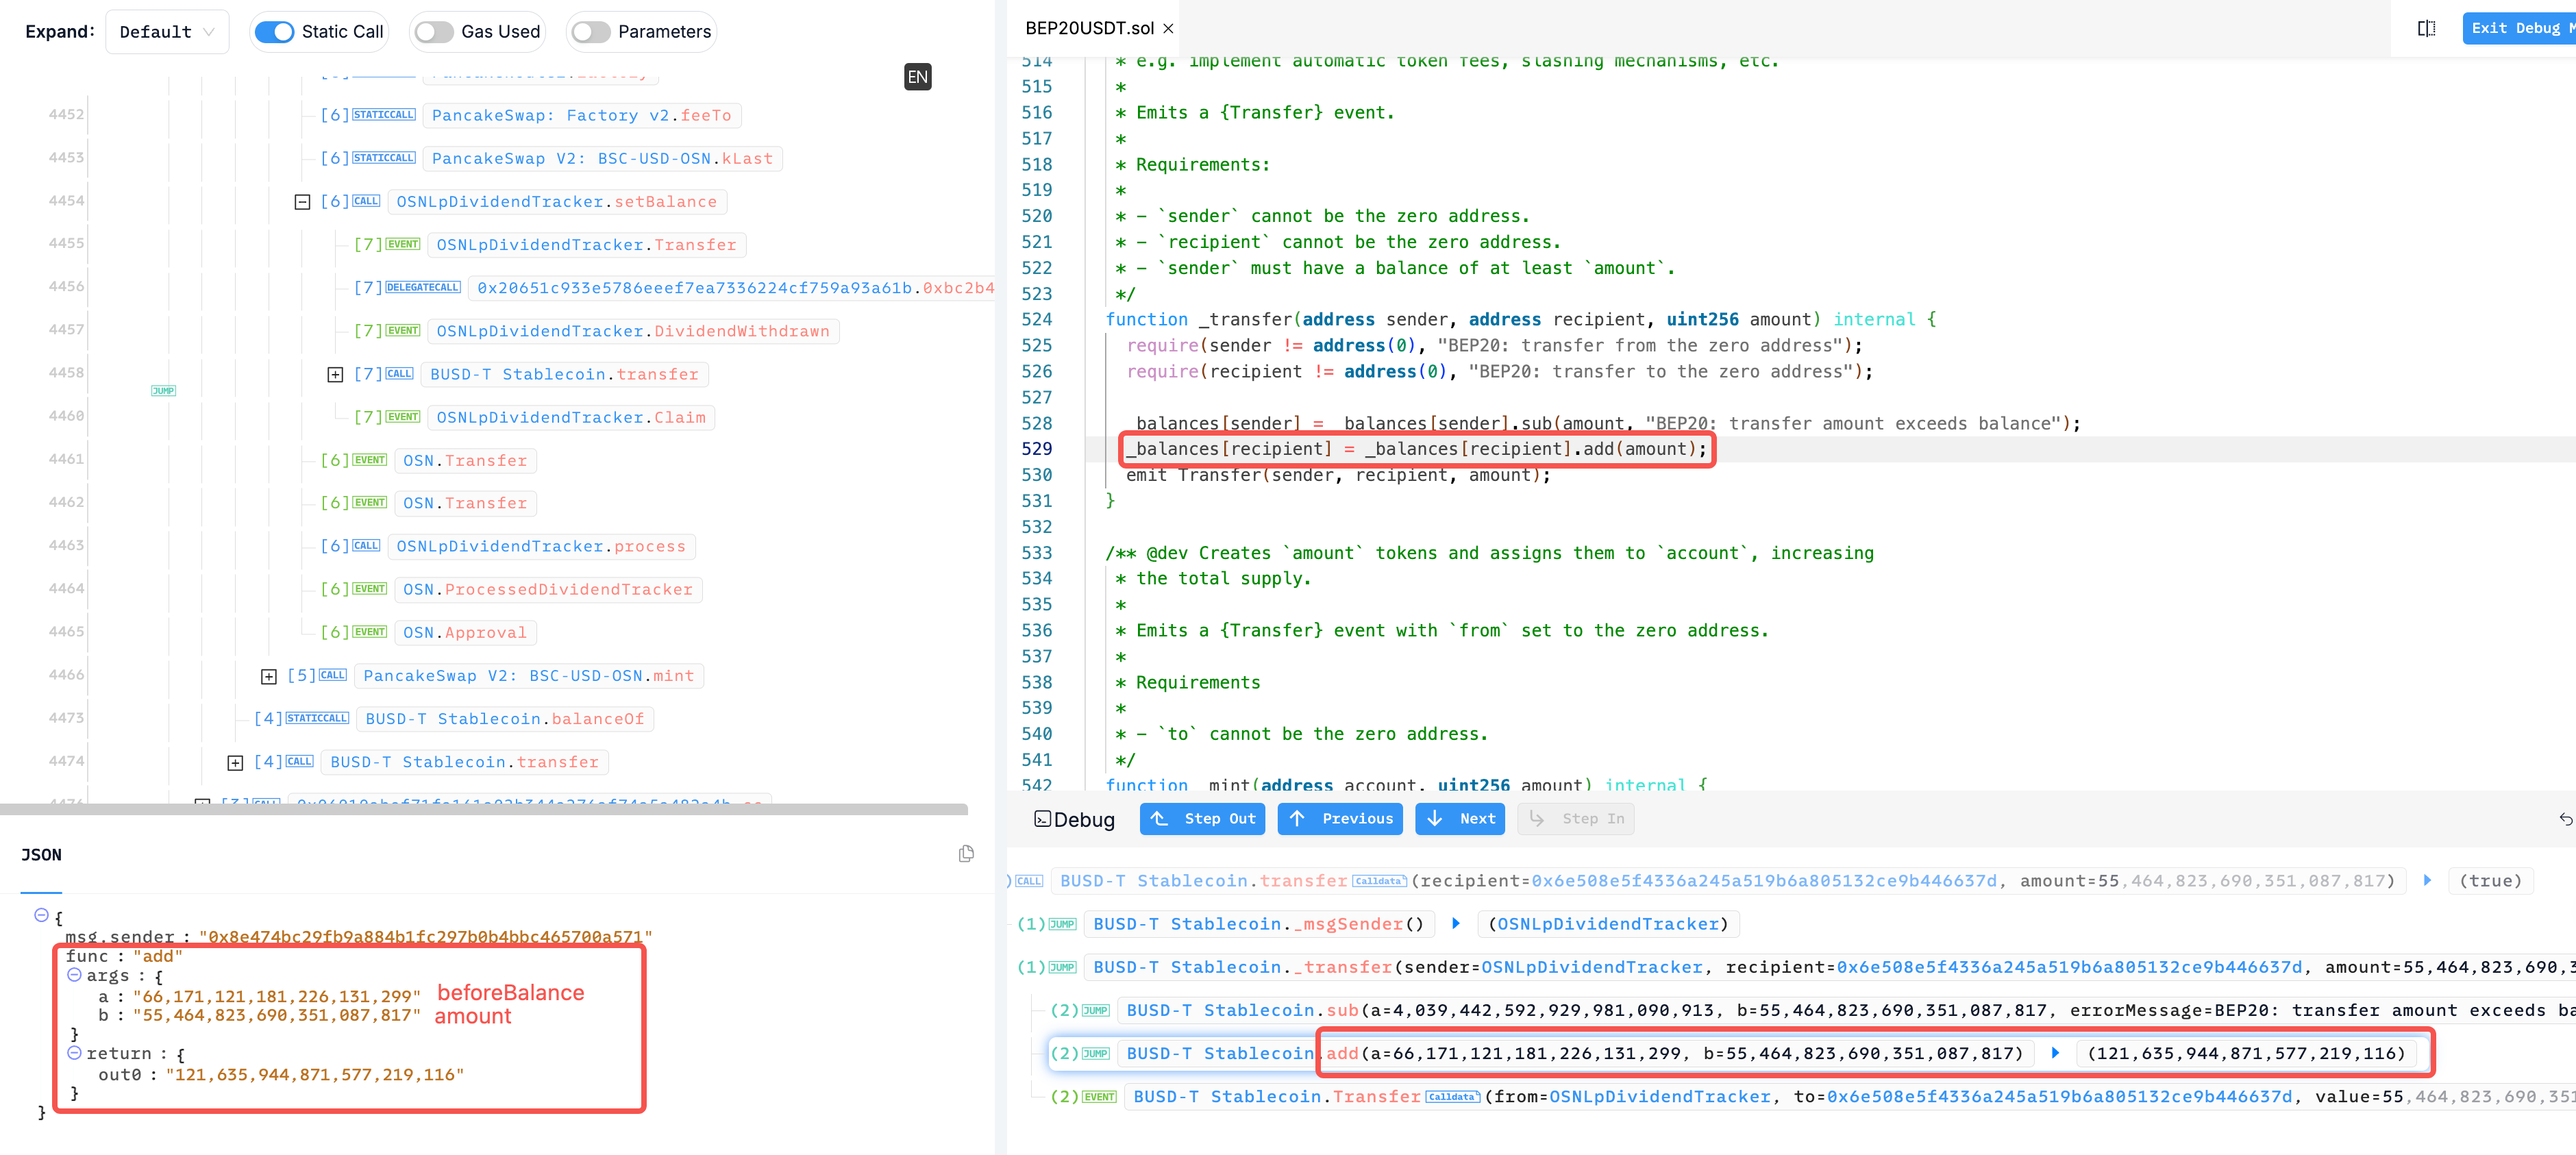Image resolution: width=2576 pixels, height=1155 pixels.
Task: Open the Expand Default dropdown
Action: [167, 32]
